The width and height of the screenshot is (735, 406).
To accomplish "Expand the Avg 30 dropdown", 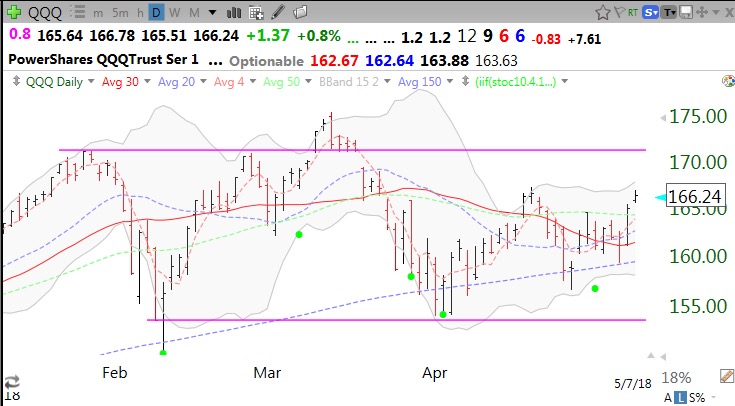I will [x=147, y=82].
